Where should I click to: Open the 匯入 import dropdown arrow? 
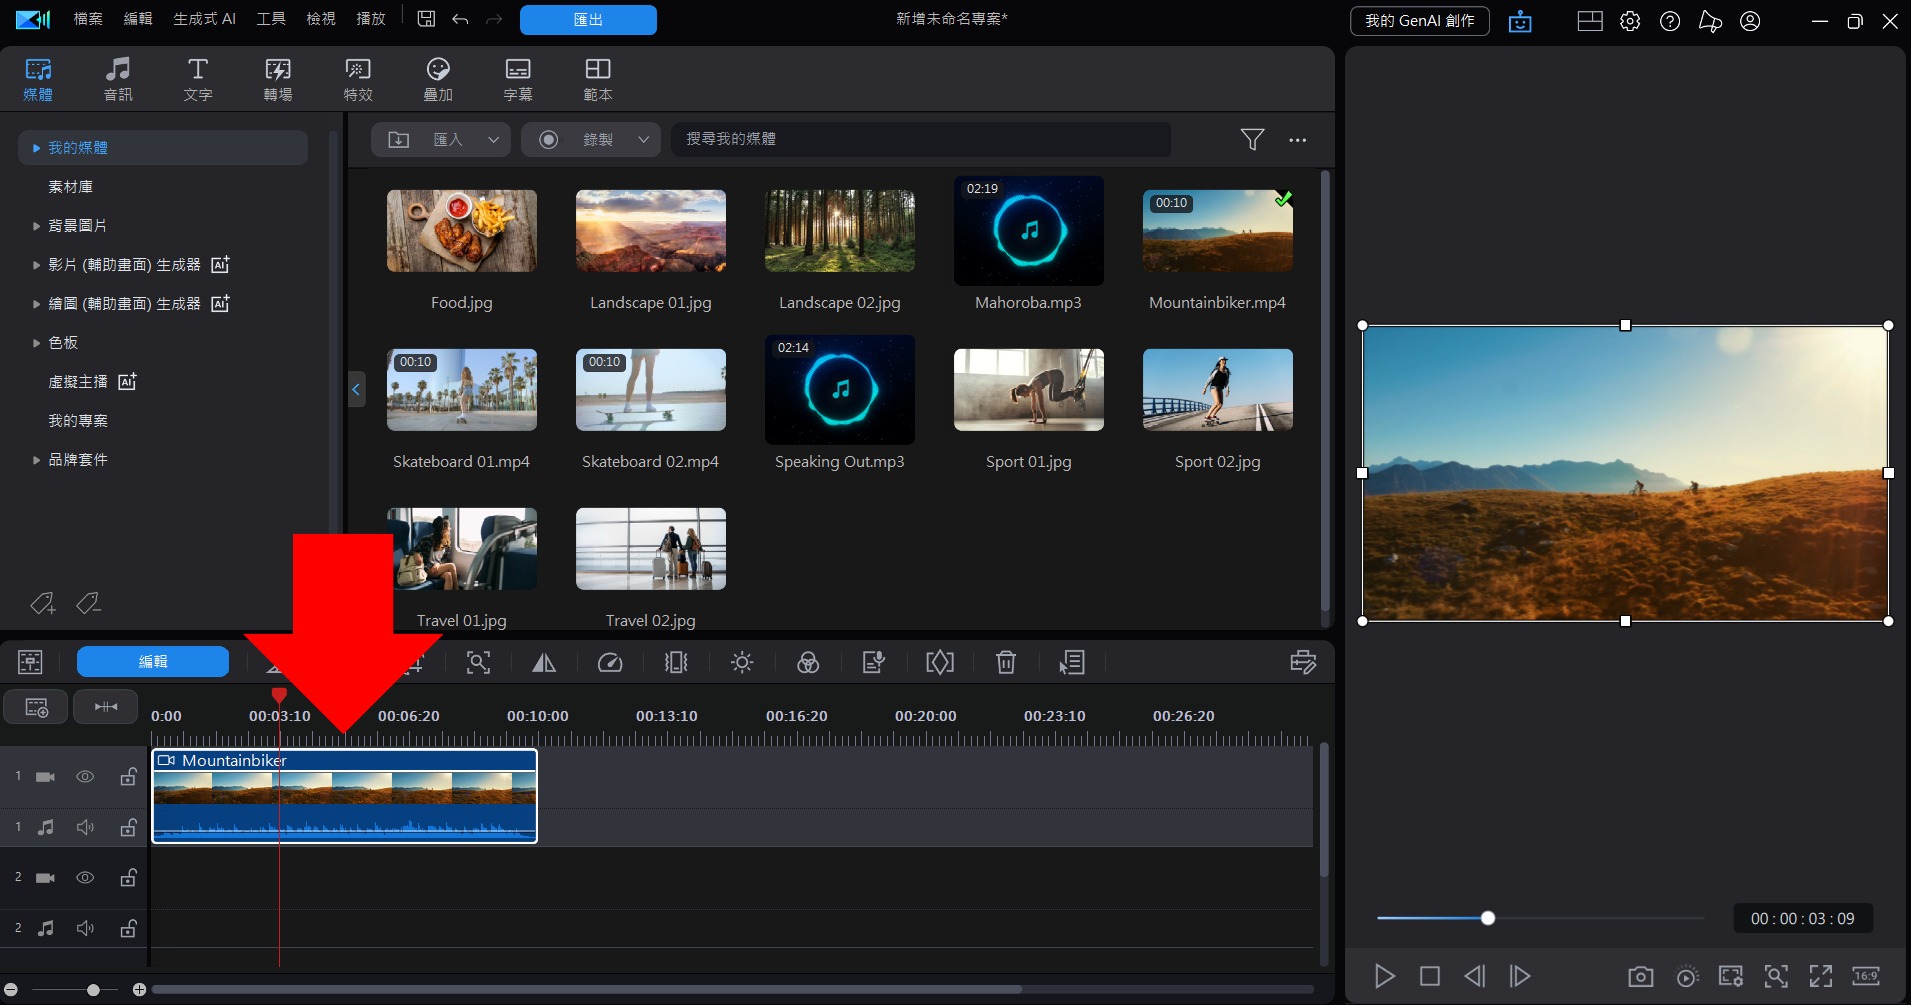(x=493, y=140)
